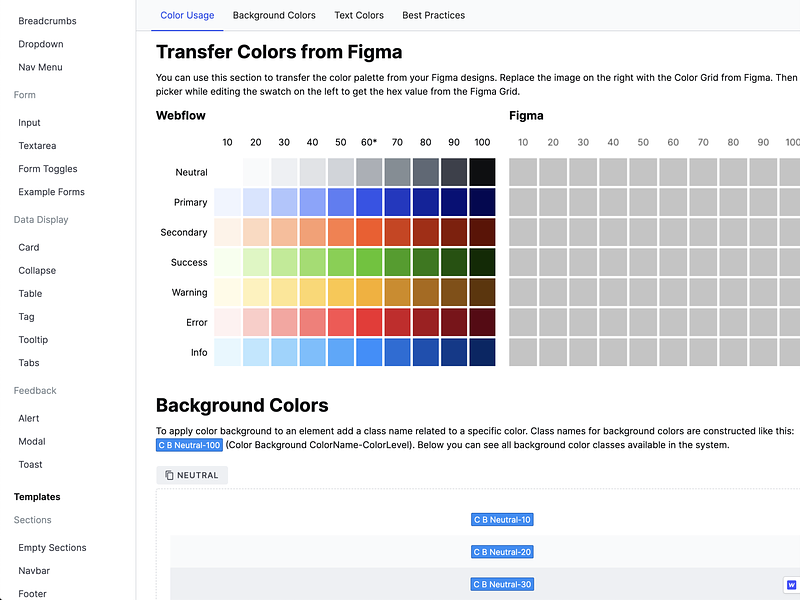The height and width of the screenshot is (600, 800).
Task: Open Empty Sections template
Action: 53,547
